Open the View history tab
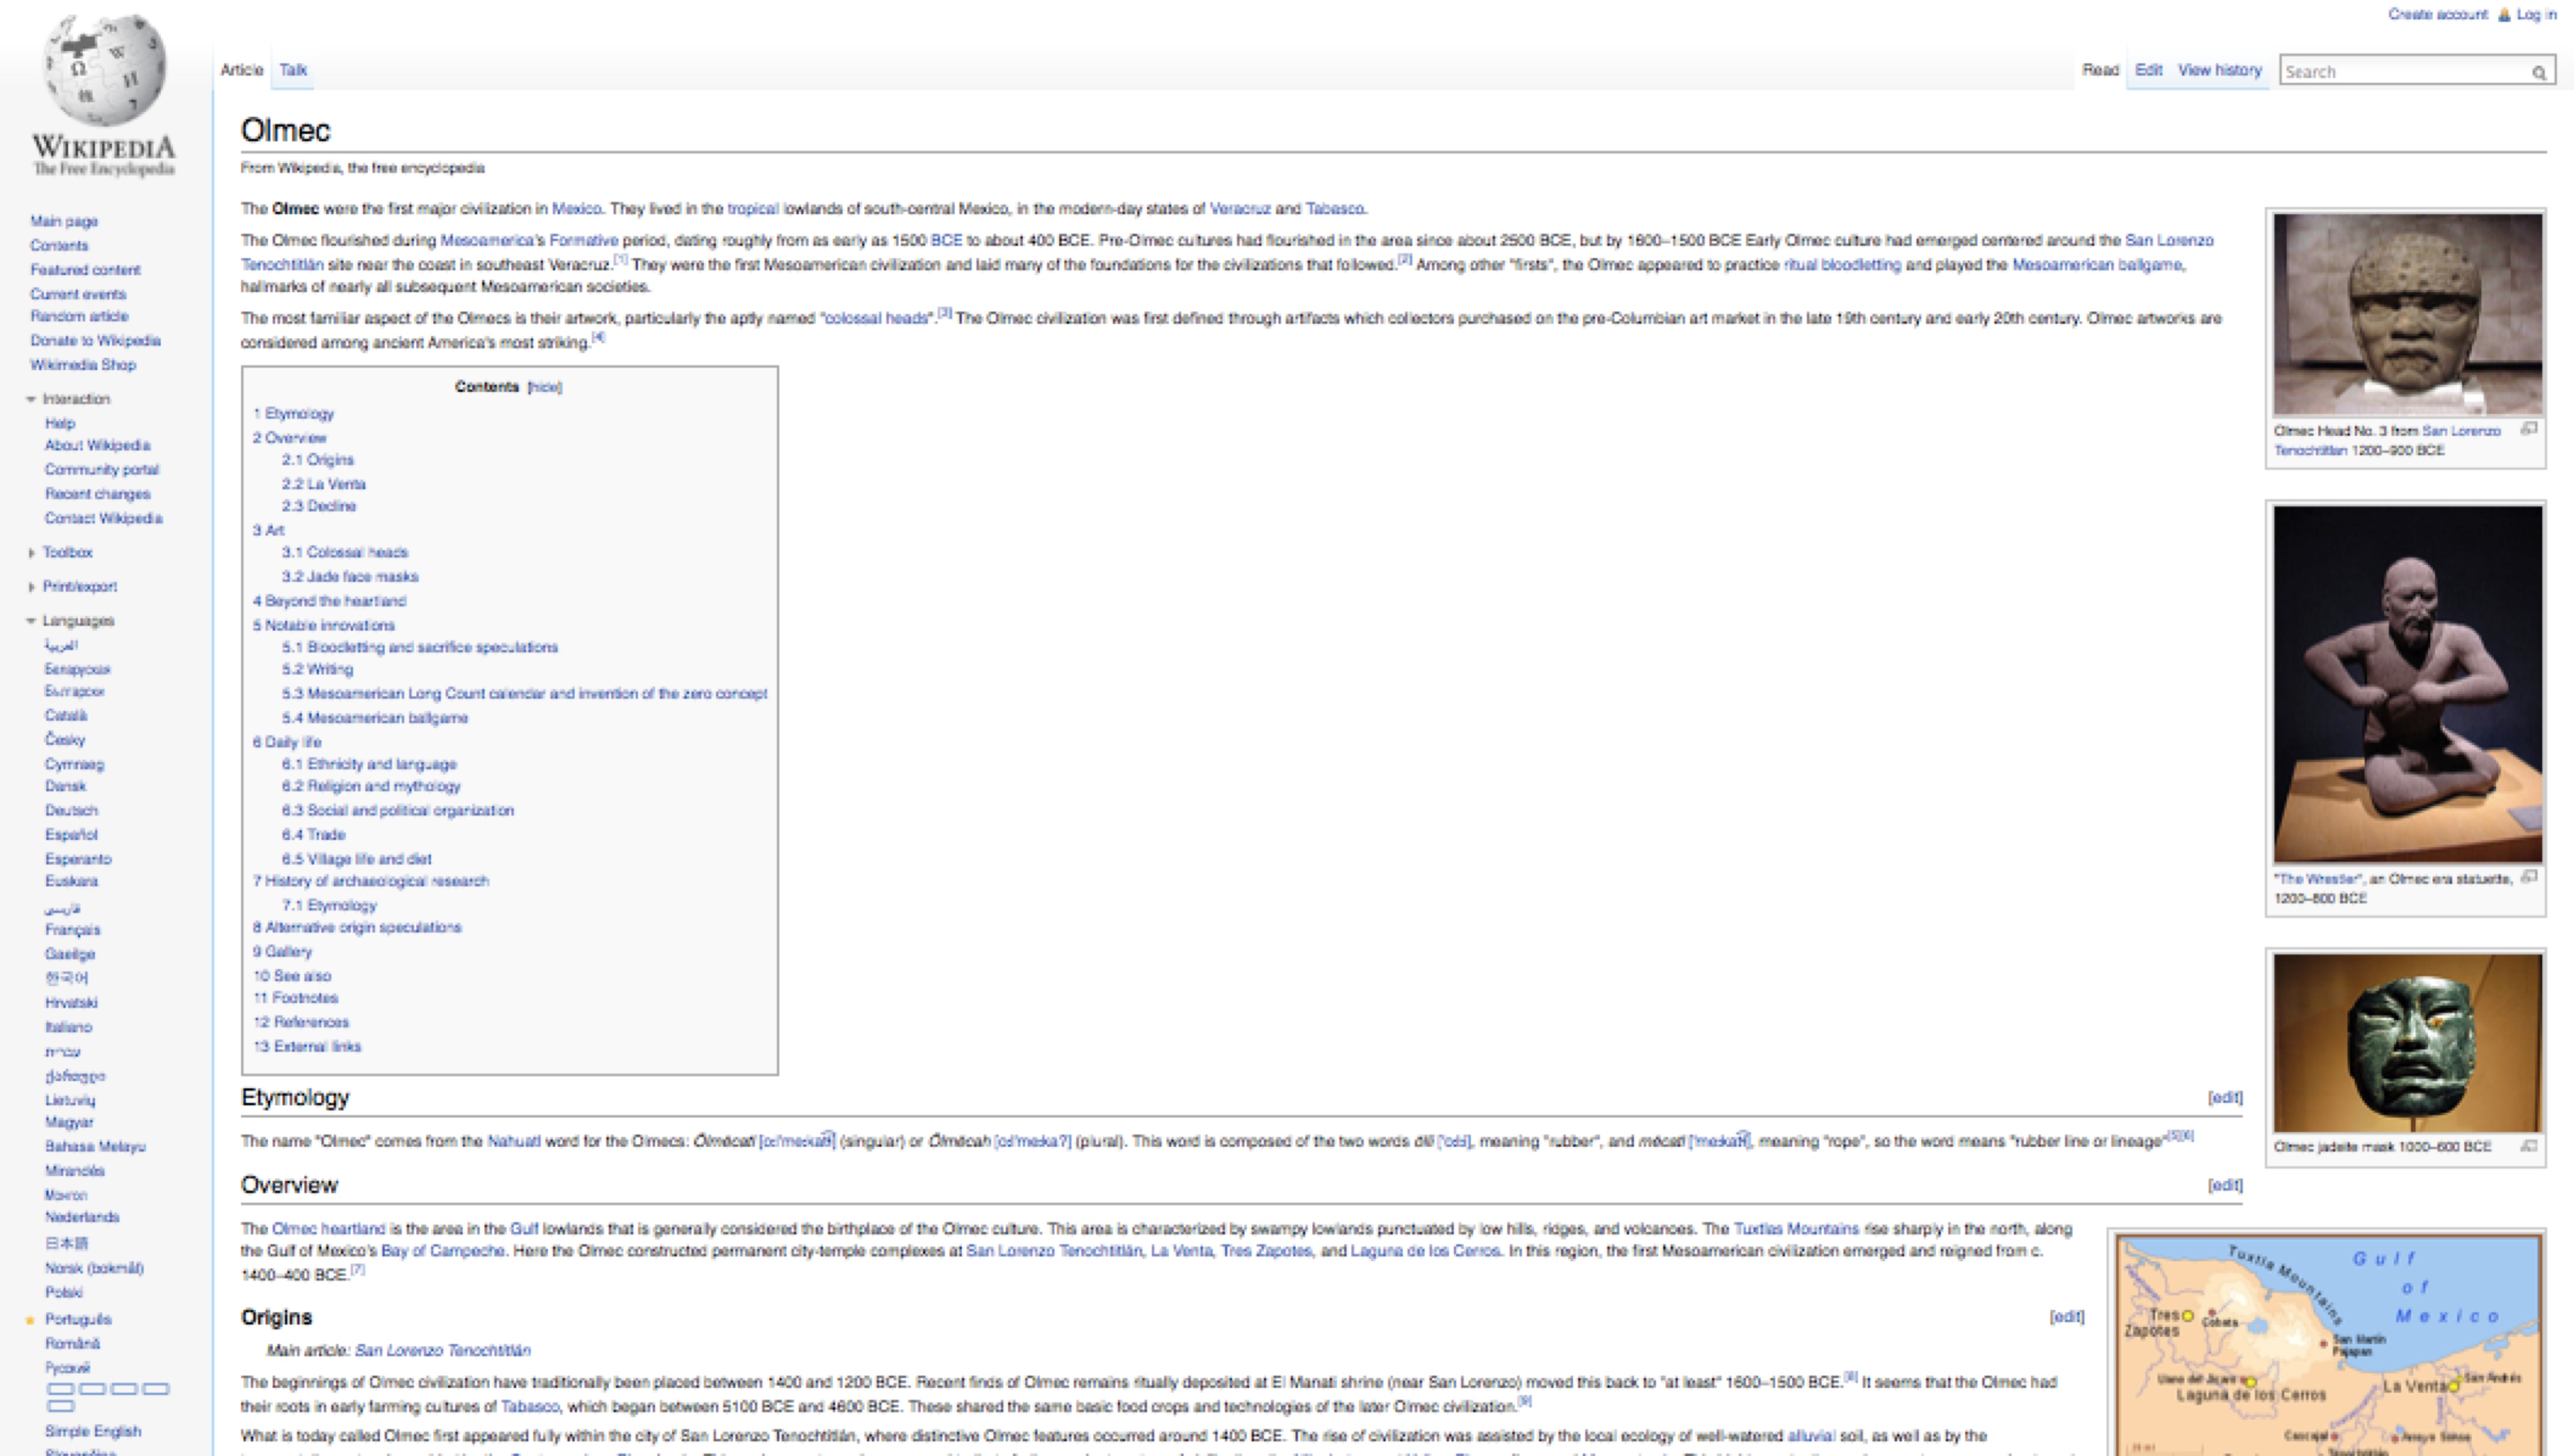Viewport: 2574px width, 1456px height. click(x=2219, y=70)
